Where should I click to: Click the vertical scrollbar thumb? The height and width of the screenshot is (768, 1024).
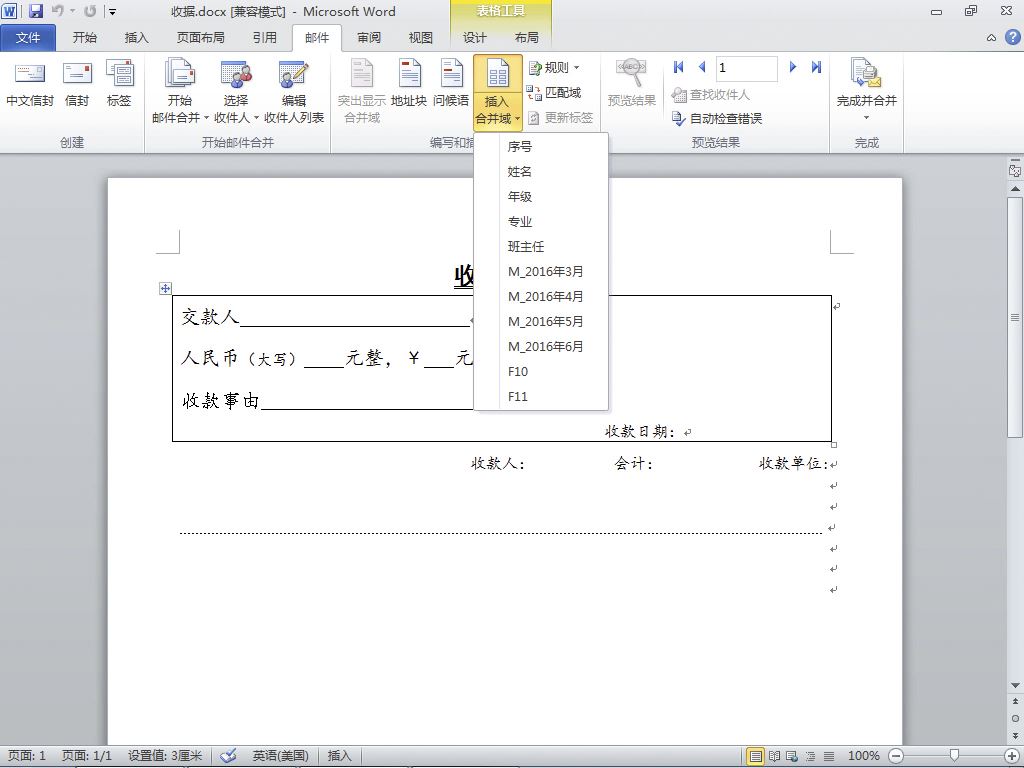1015,317
